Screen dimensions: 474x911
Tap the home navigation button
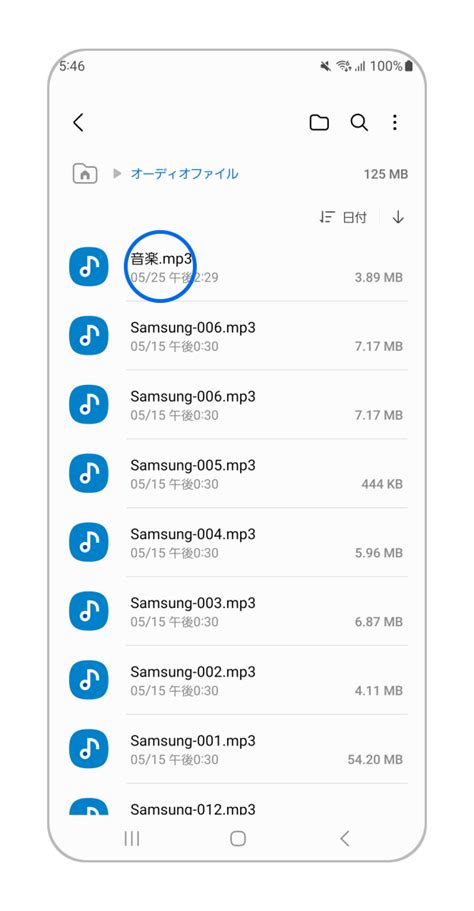point(238,838)
